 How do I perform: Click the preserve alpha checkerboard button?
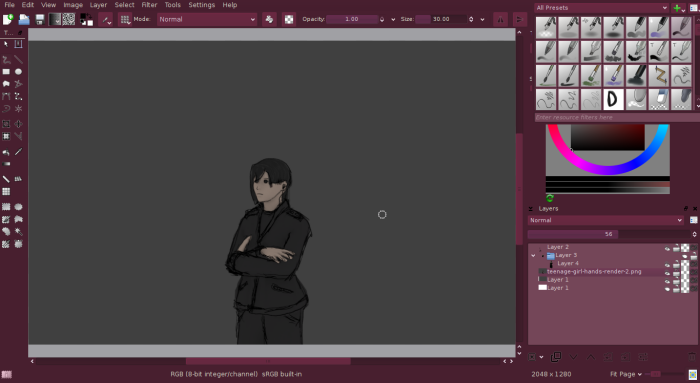[x=289, y=19]
